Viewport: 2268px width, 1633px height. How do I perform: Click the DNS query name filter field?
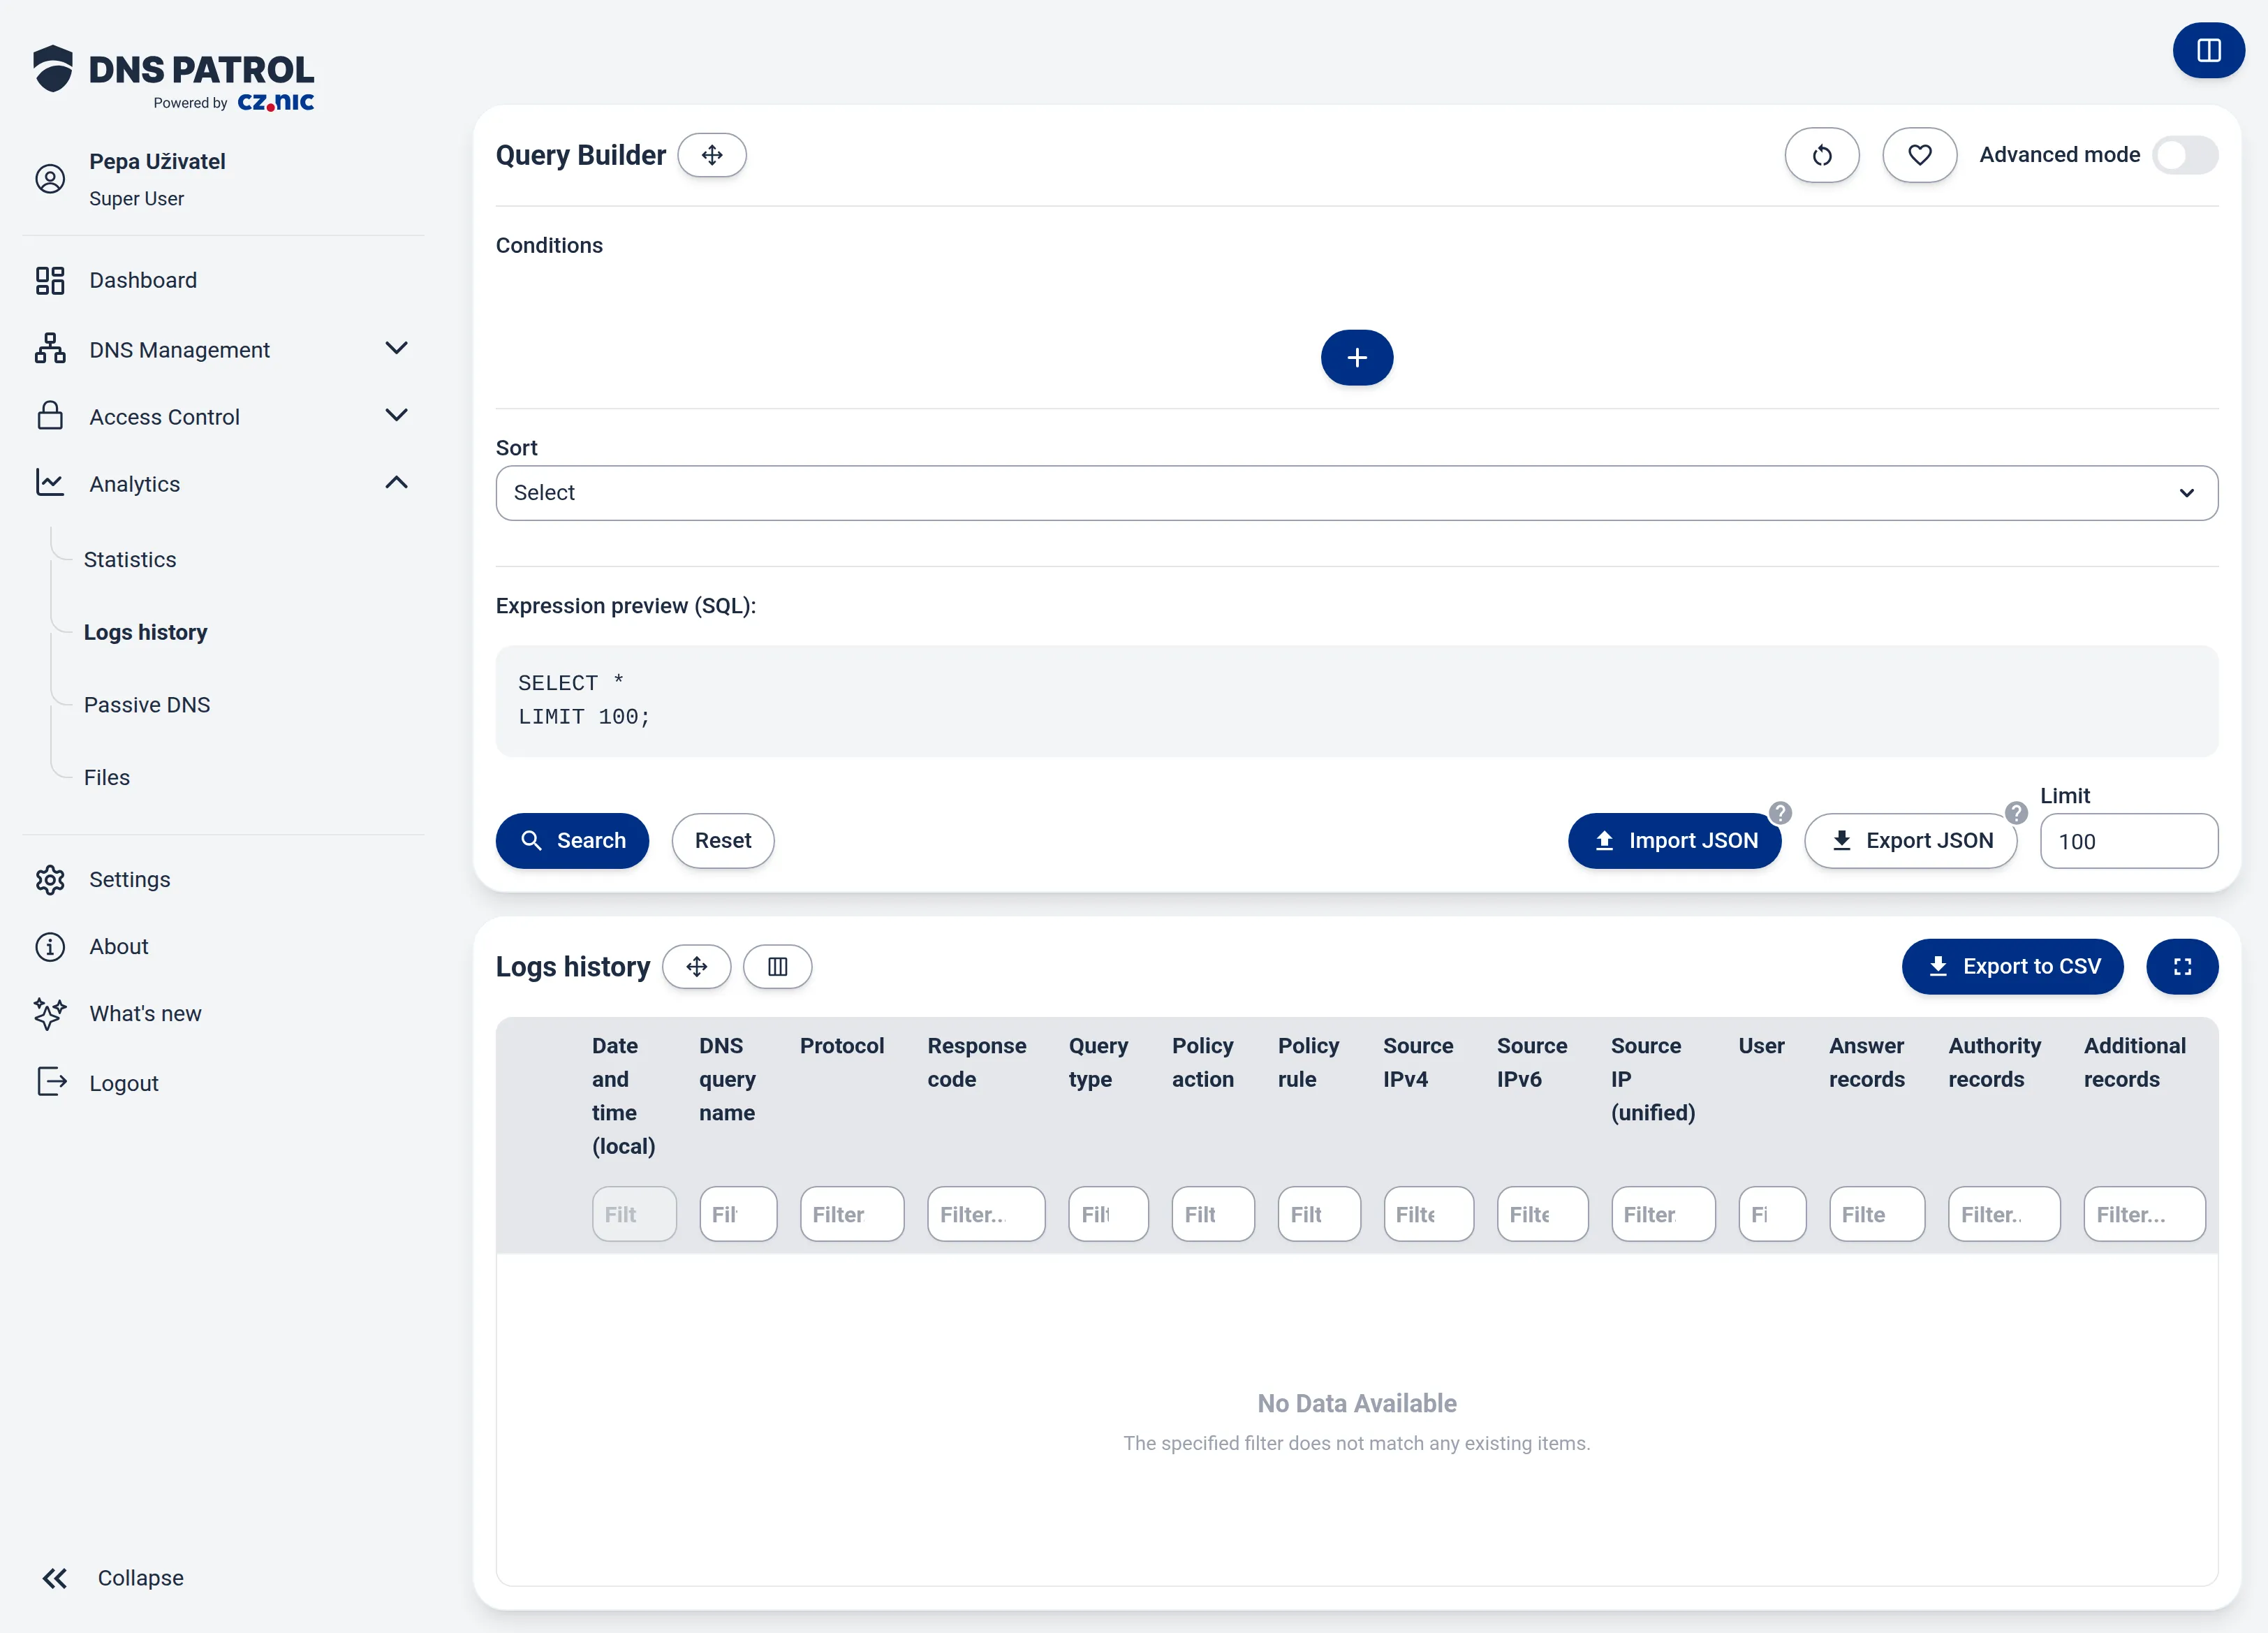pyautogui.click(x=738, y=1213)
